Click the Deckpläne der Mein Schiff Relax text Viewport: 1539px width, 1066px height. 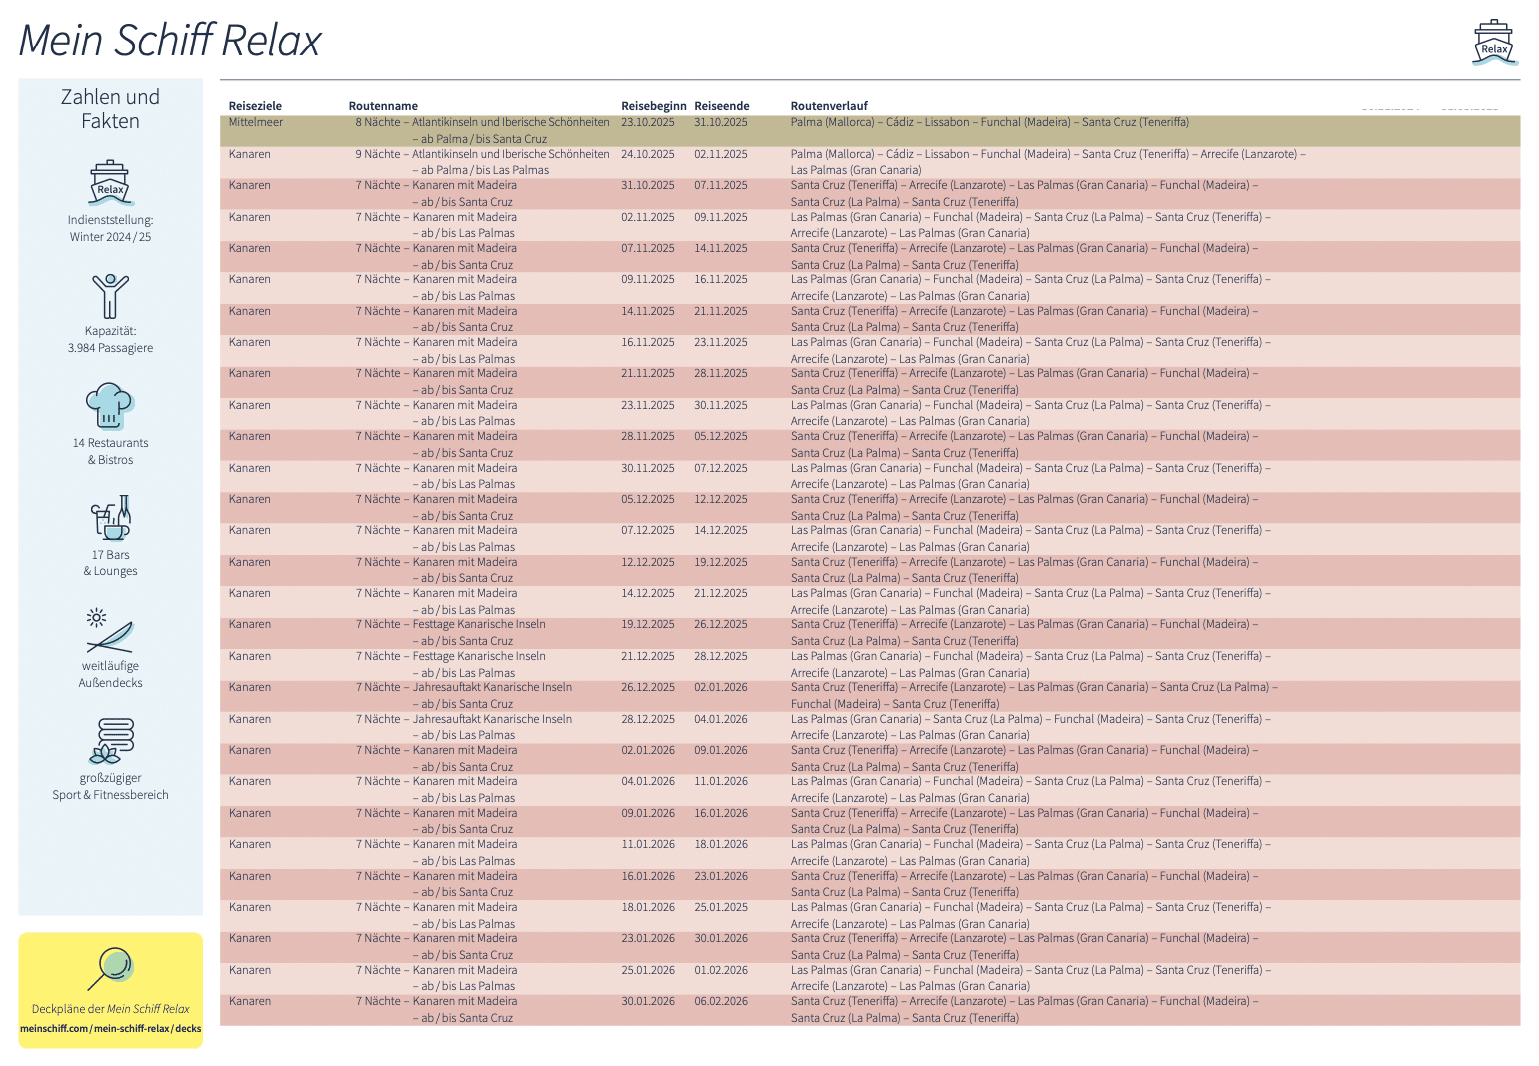(x=110, y=1009)
